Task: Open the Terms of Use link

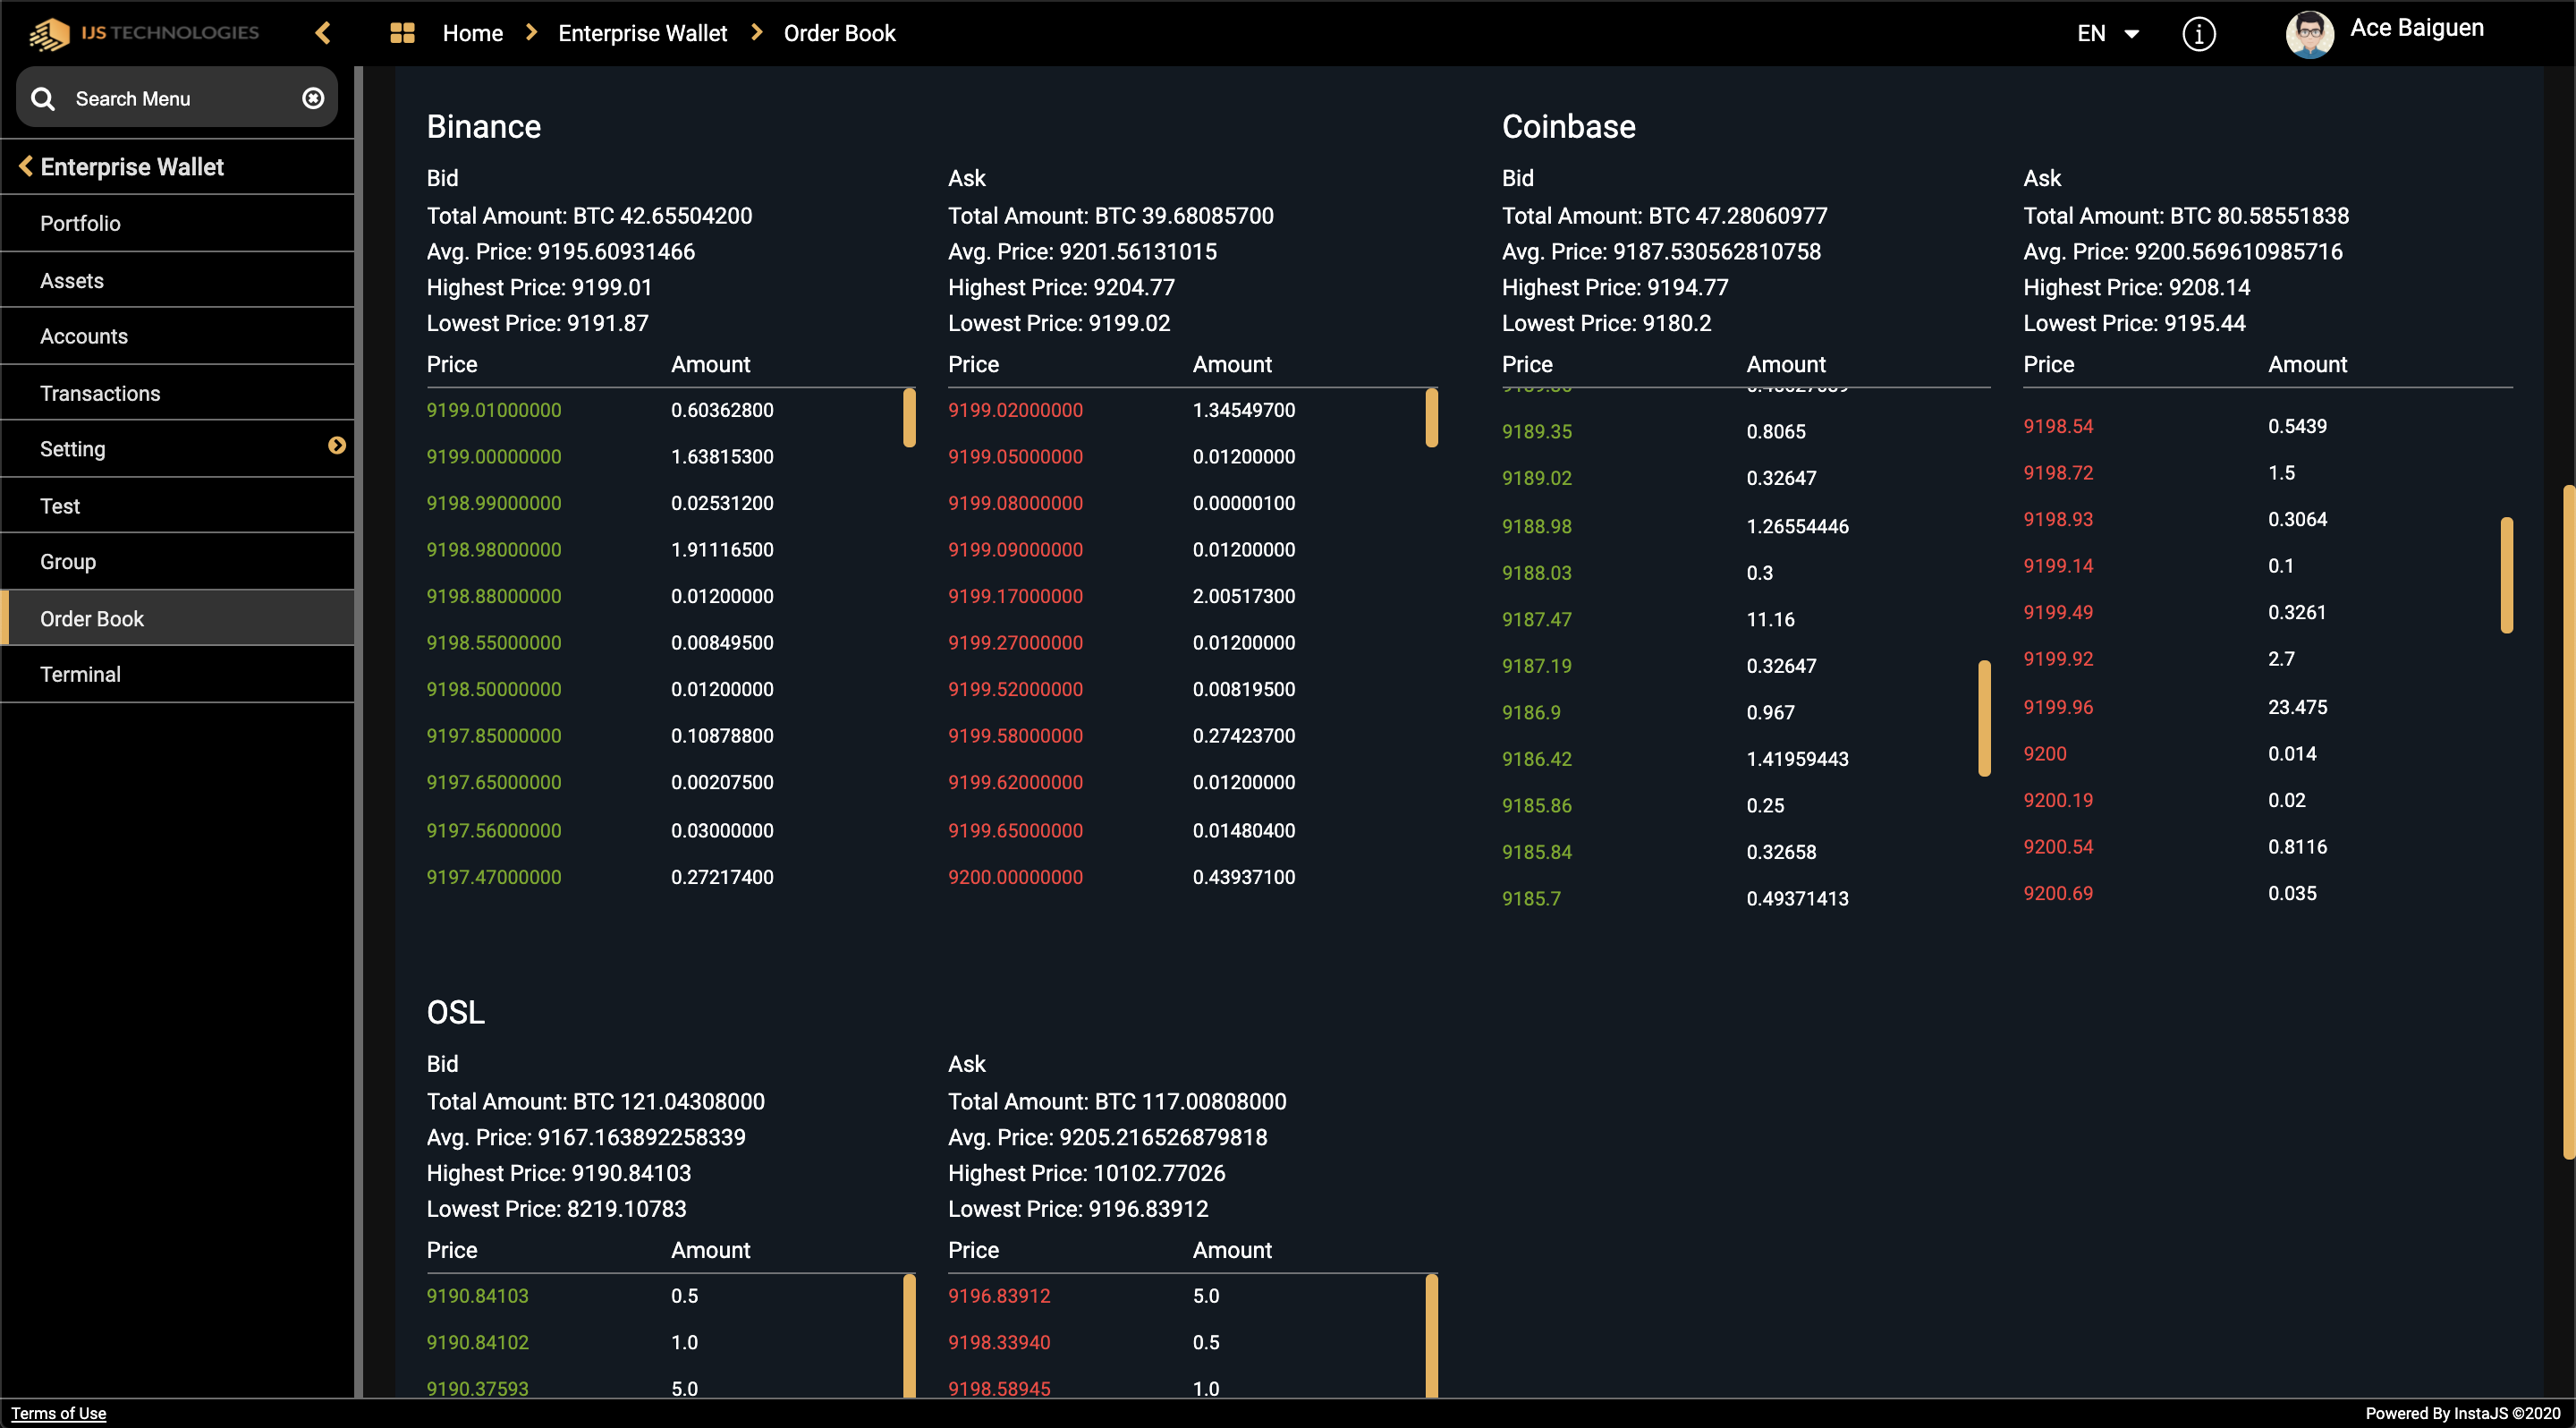Action: [x=59, y=1413]
